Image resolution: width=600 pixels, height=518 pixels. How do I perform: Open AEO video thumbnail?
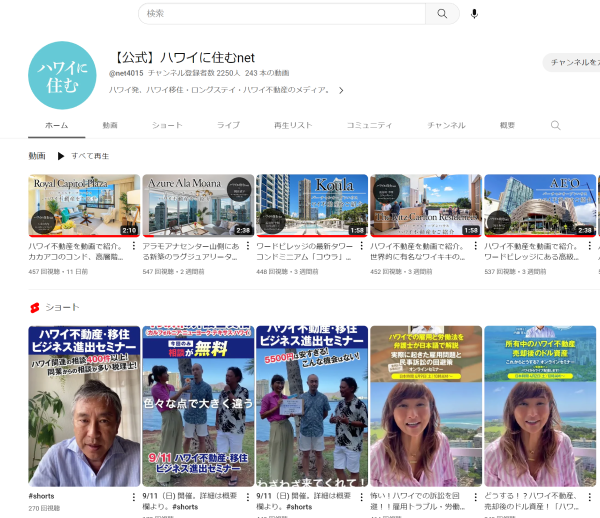(540, 205)
